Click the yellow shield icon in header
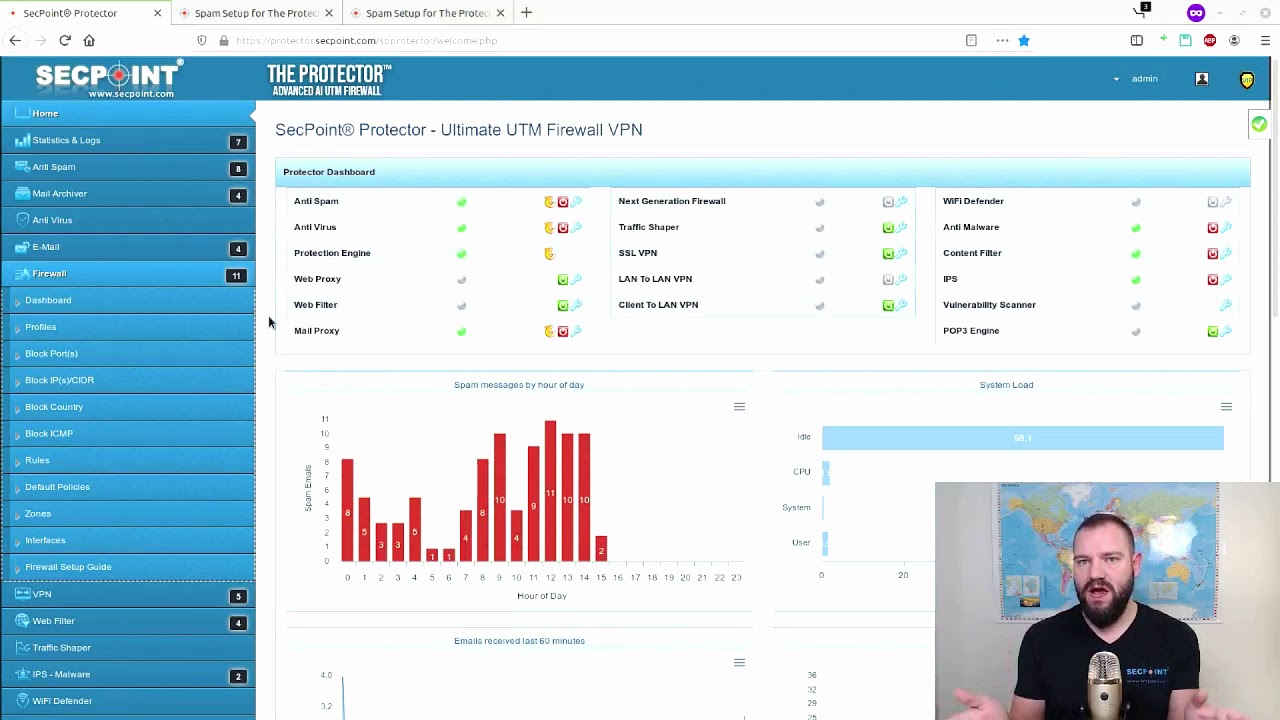The width and height of the screenshot is (1280, 720). [1247, 80]
